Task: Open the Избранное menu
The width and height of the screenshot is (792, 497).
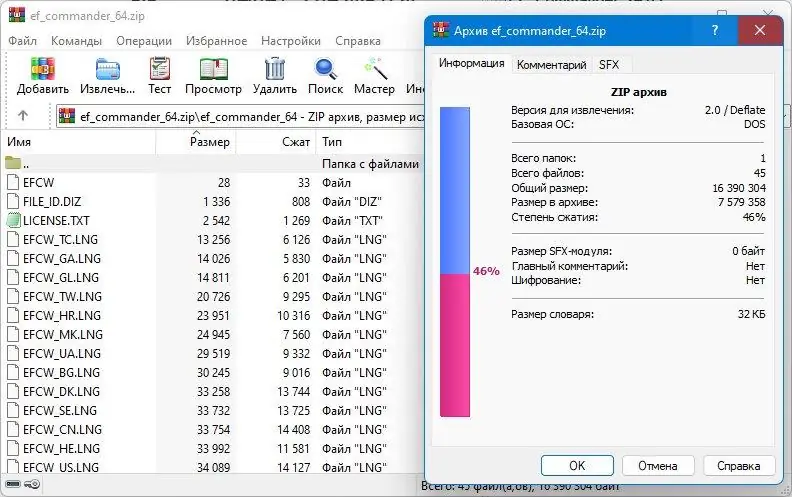Action: 216,41
